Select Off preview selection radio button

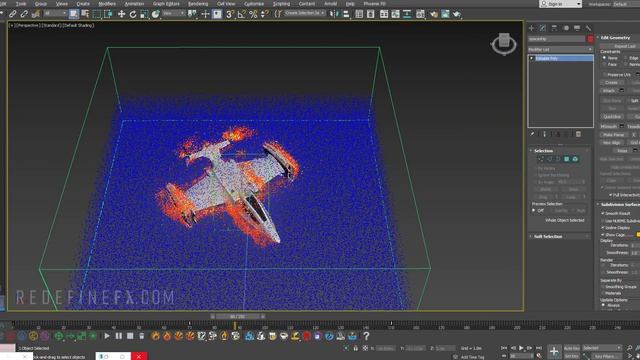(x=533, y=211)
